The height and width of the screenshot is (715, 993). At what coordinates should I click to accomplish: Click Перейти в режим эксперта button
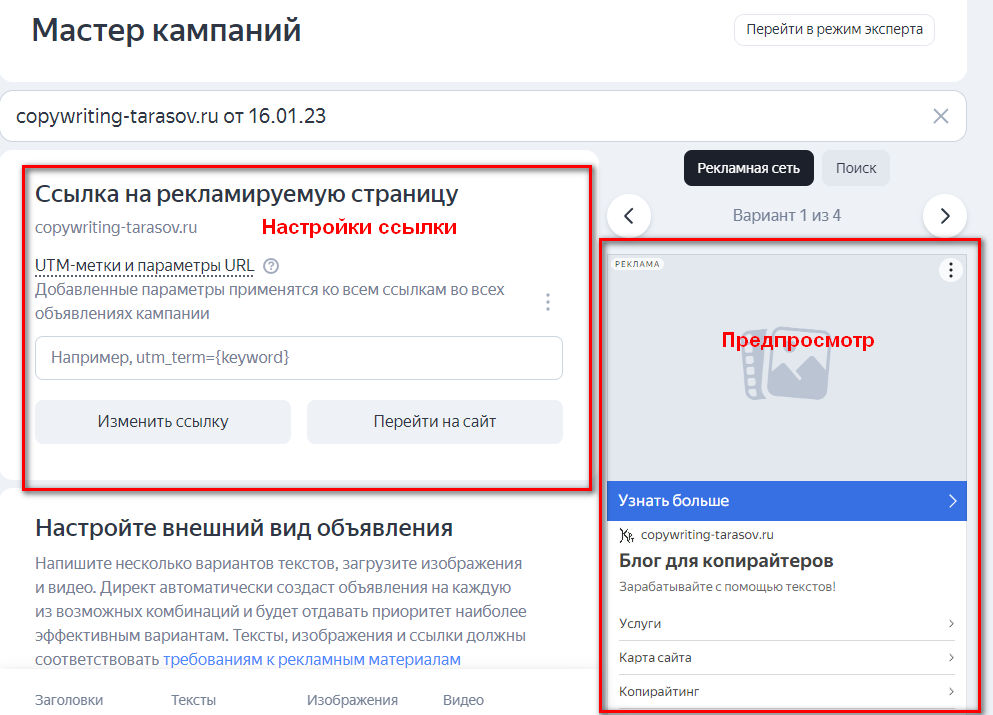[x=834, y=30]
